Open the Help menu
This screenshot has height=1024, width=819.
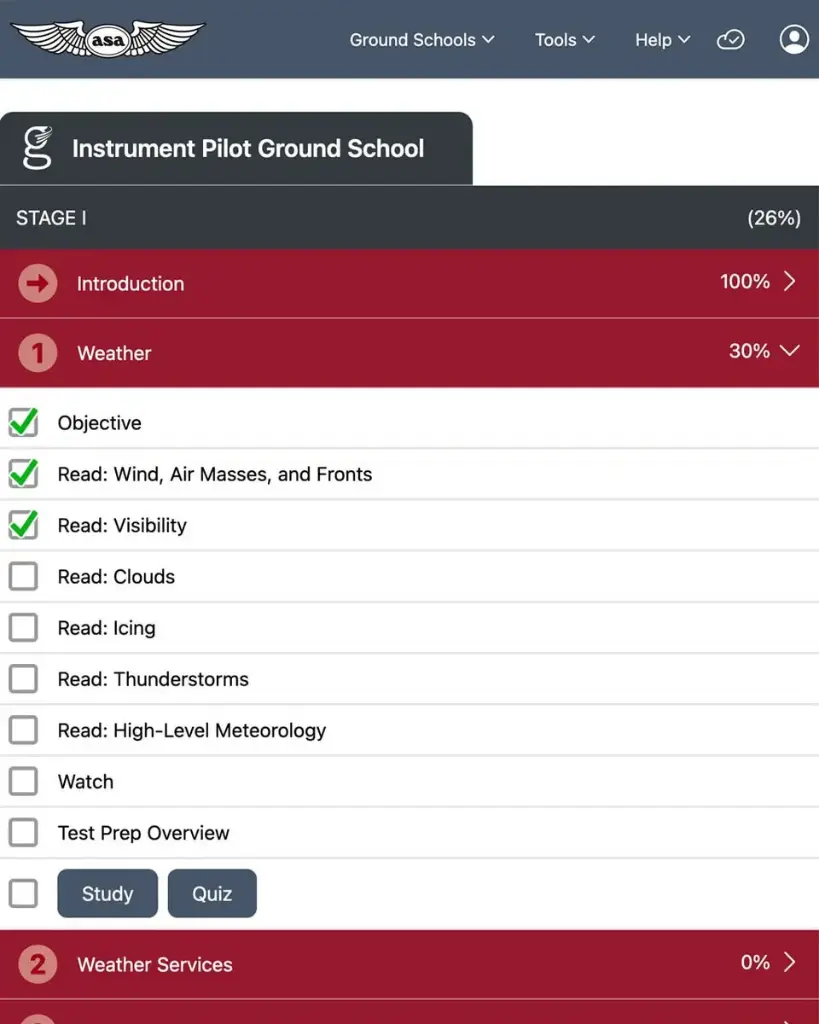pyautogui.click(x=662, y=40)
